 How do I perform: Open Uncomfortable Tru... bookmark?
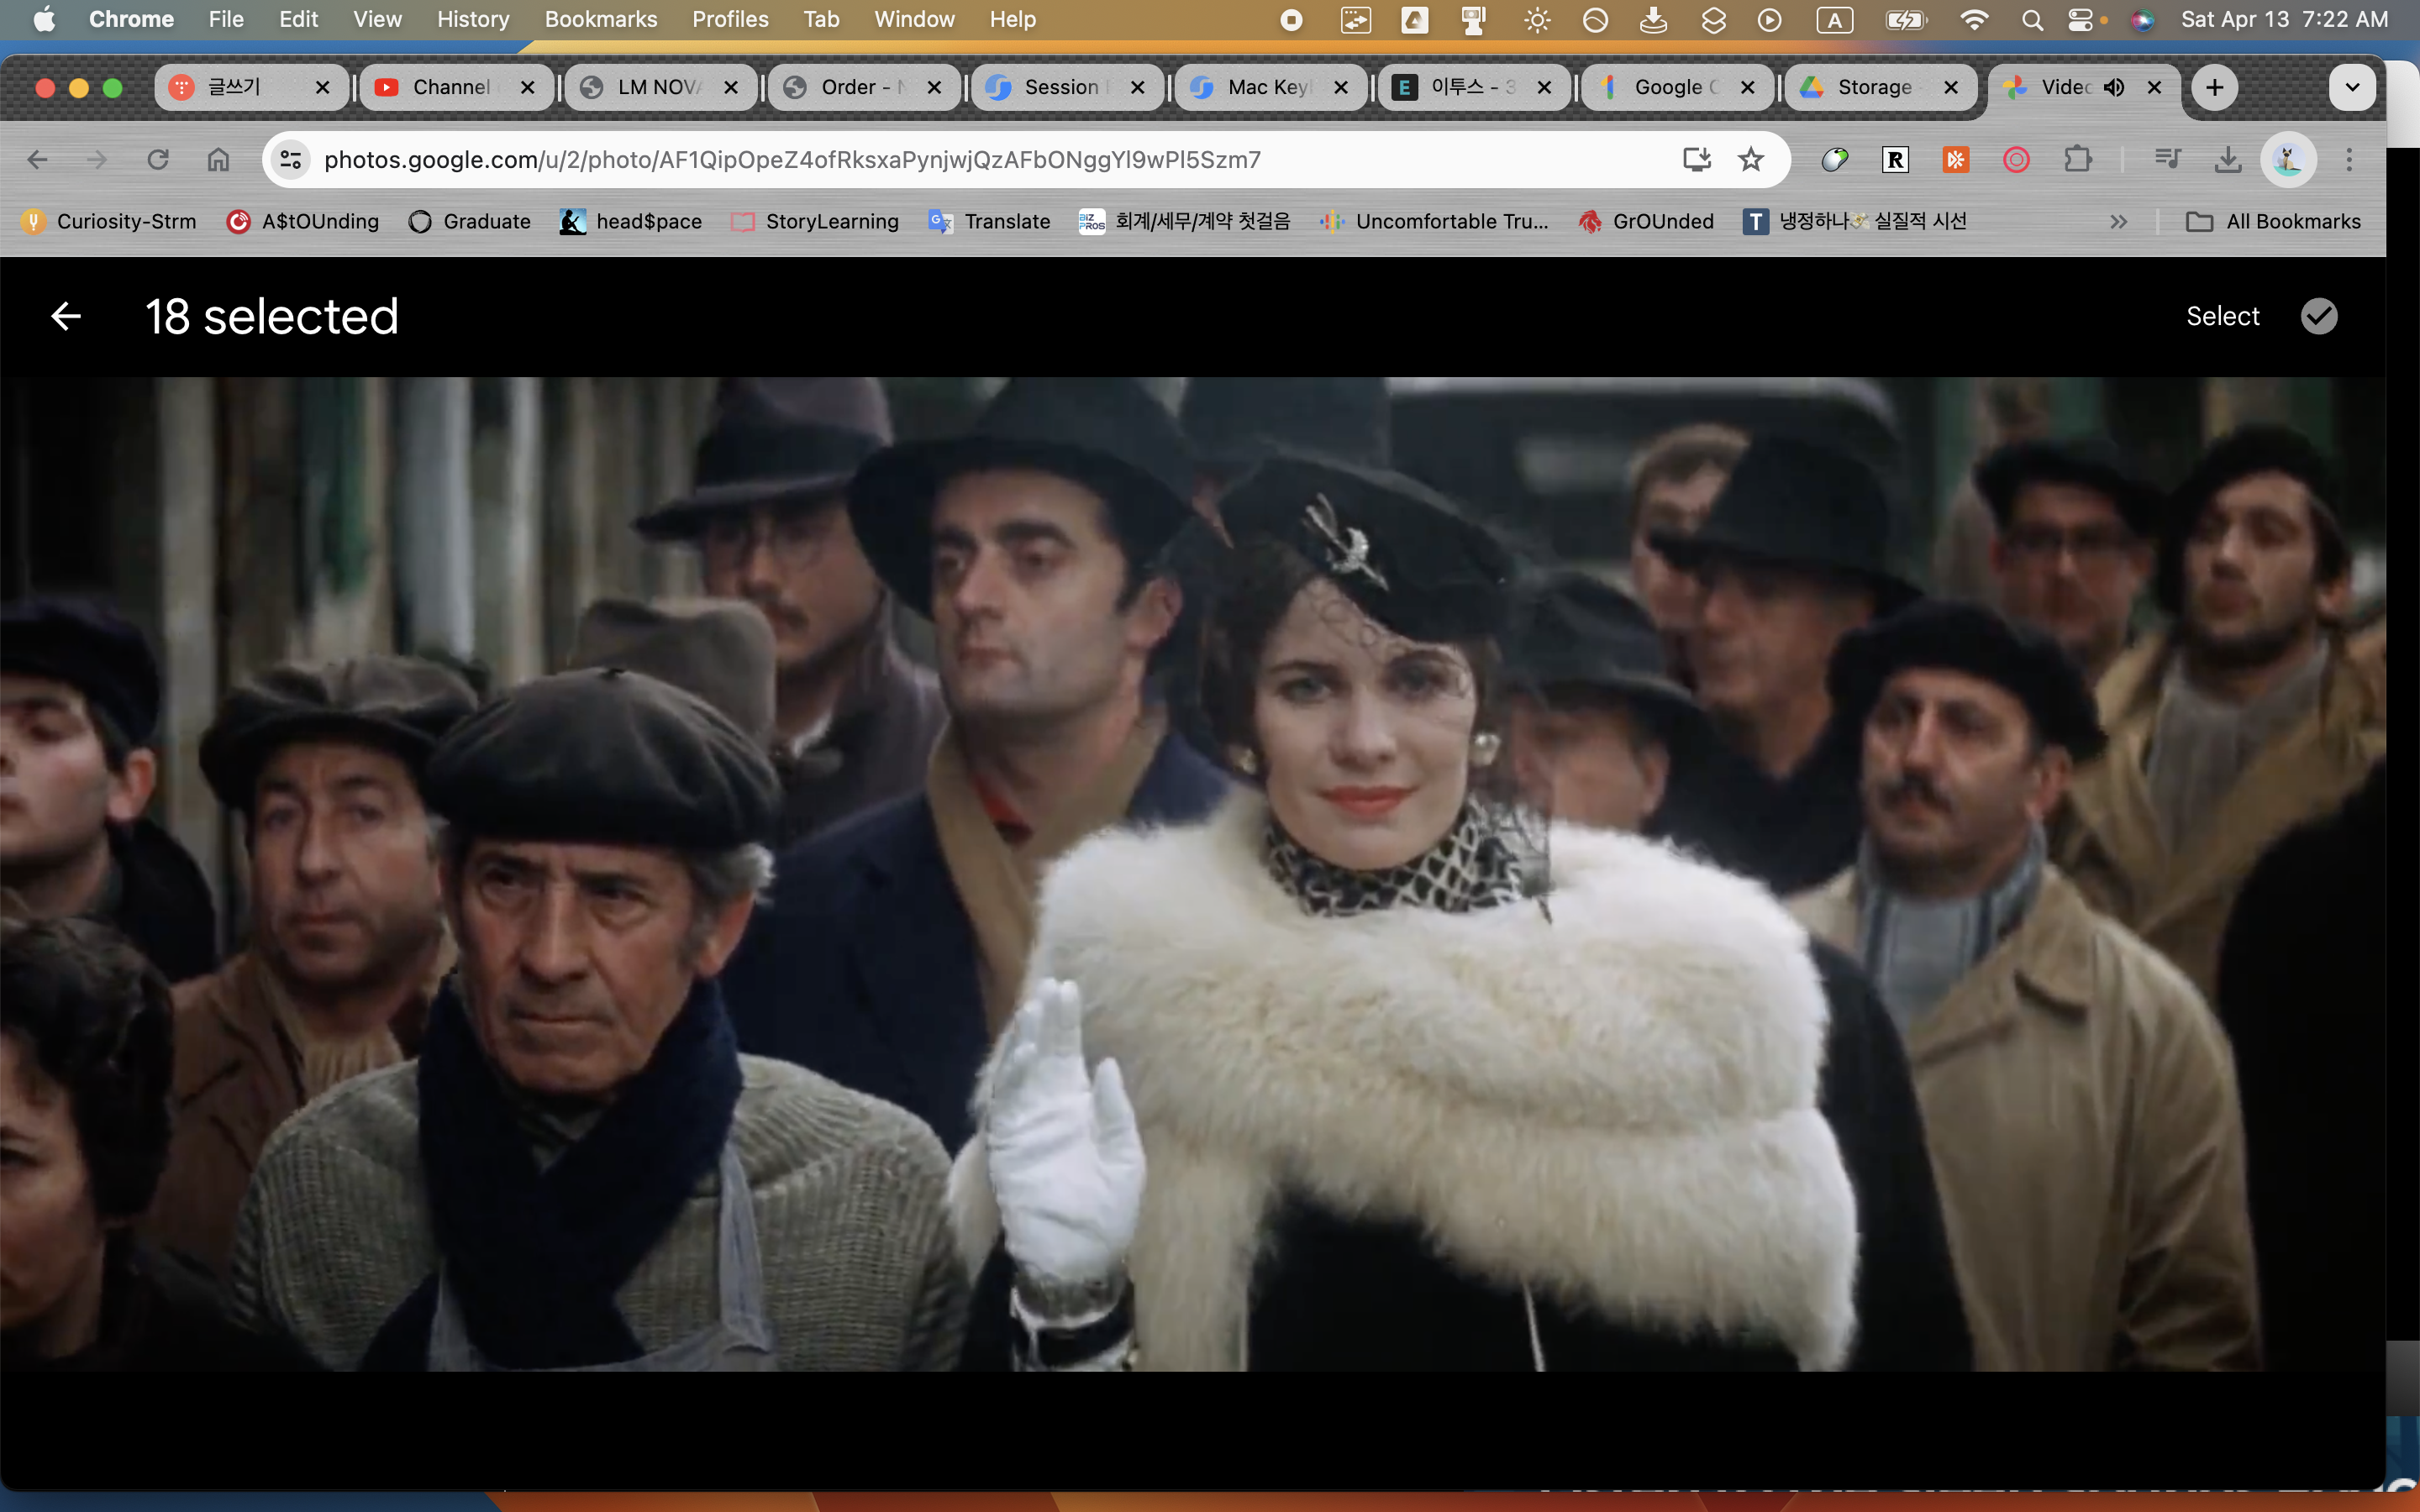tap(1434, 221)
